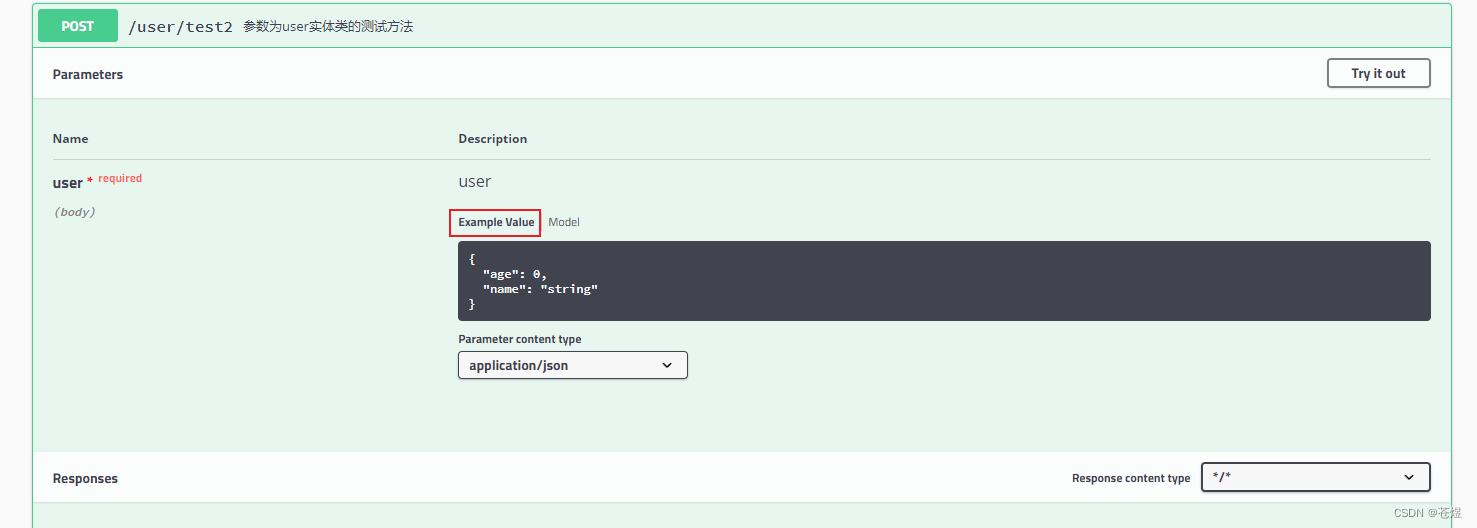Image resolution: width=1477 pixels, height=528 pixels.
Task: Click the user description text
Action: click(x=475, y=181)
